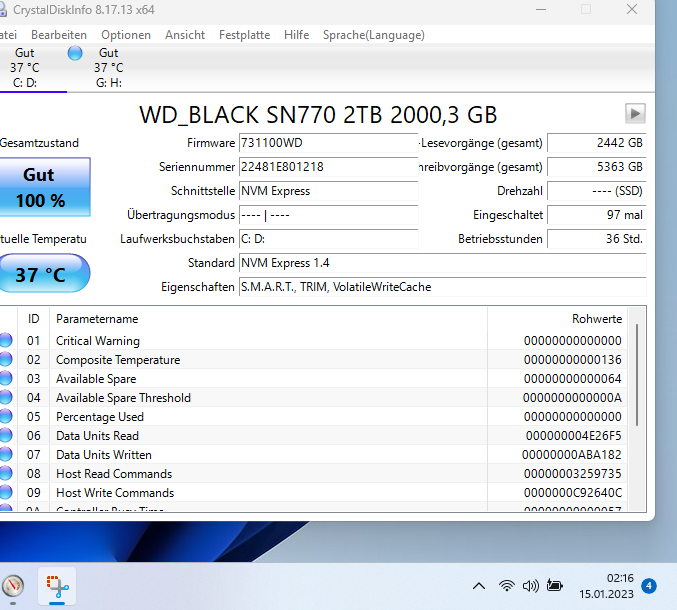The image size is (677, 610).
Task: Open the Optionen menu
Action: pos(126,35)
